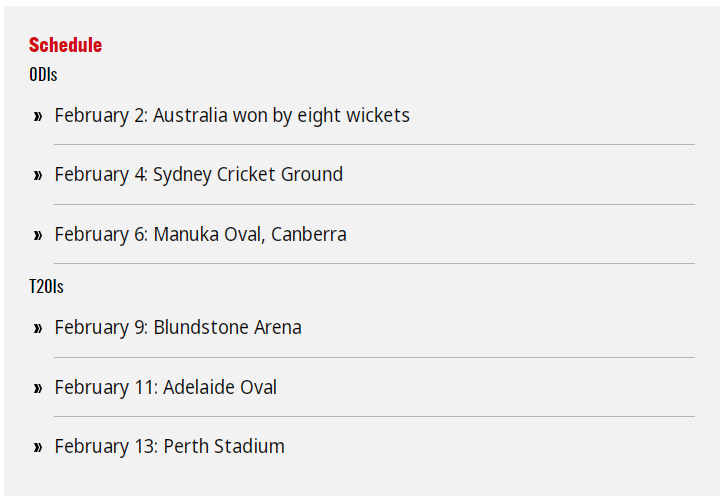This screenshot has width=725, height=500.
Task: Click the Adelaide Oval venue text
Action: point(220,387)
